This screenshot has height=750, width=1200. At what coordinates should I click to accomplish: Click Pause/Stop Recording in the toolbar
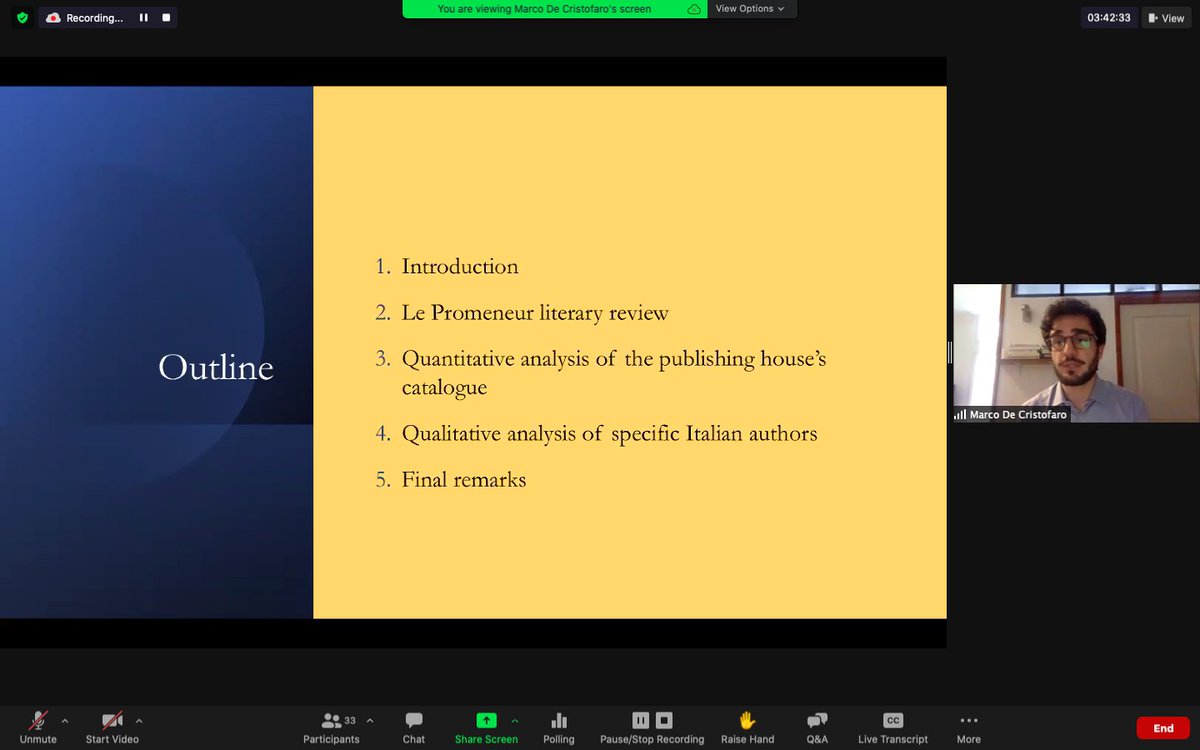652,727
